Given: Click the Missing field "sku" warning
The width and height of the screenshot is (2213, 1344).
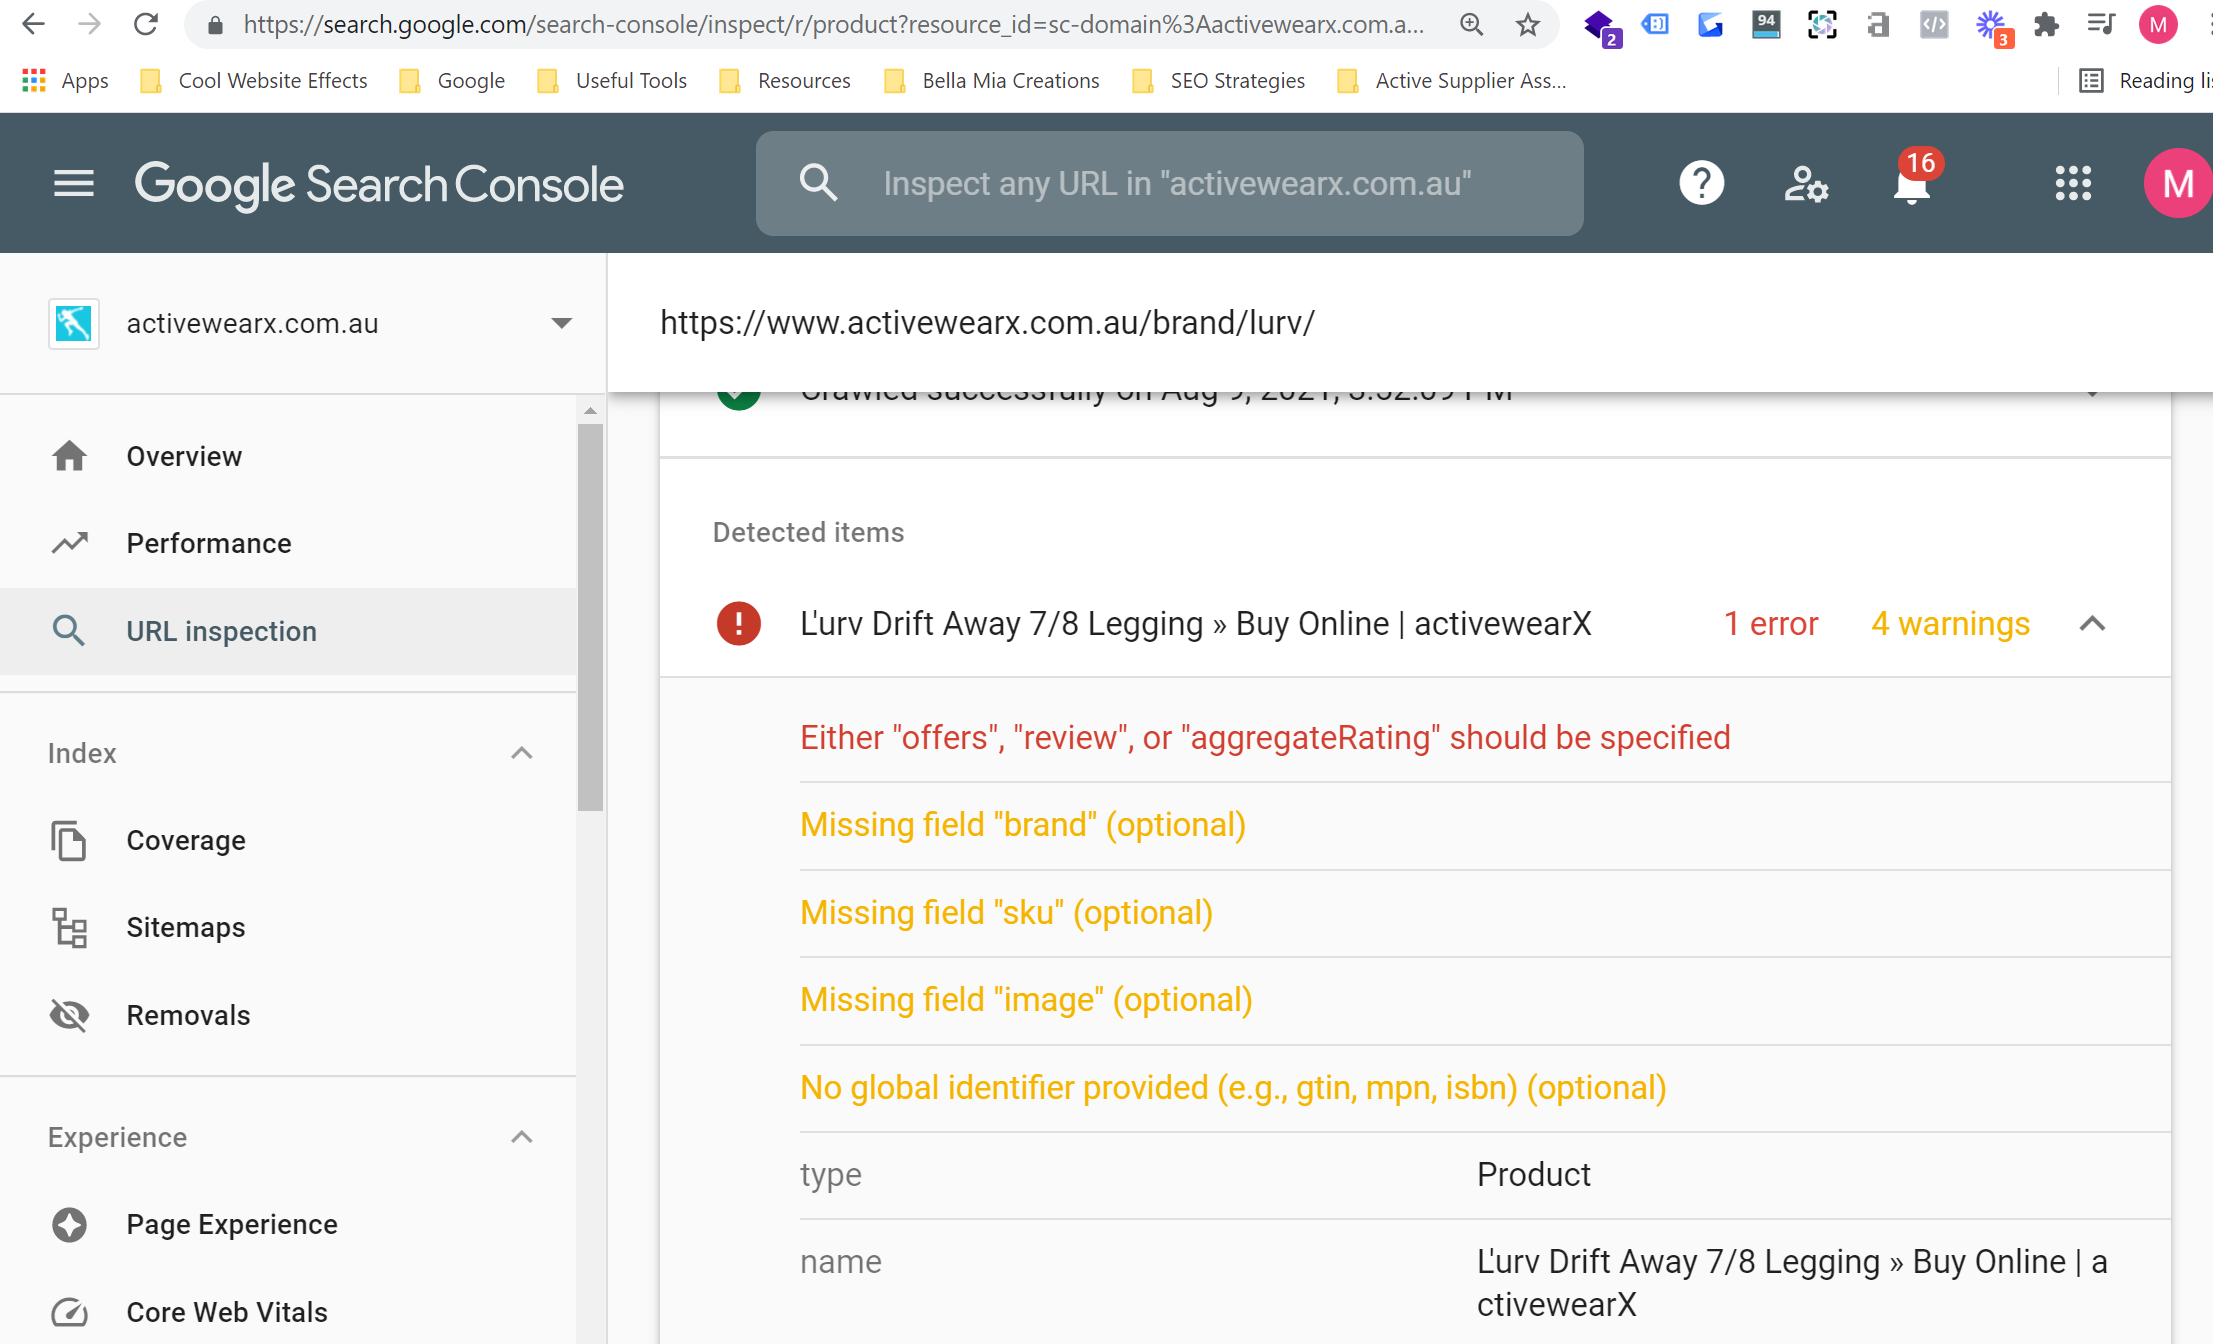Looking at the screenshot, I should [1006, 912].
